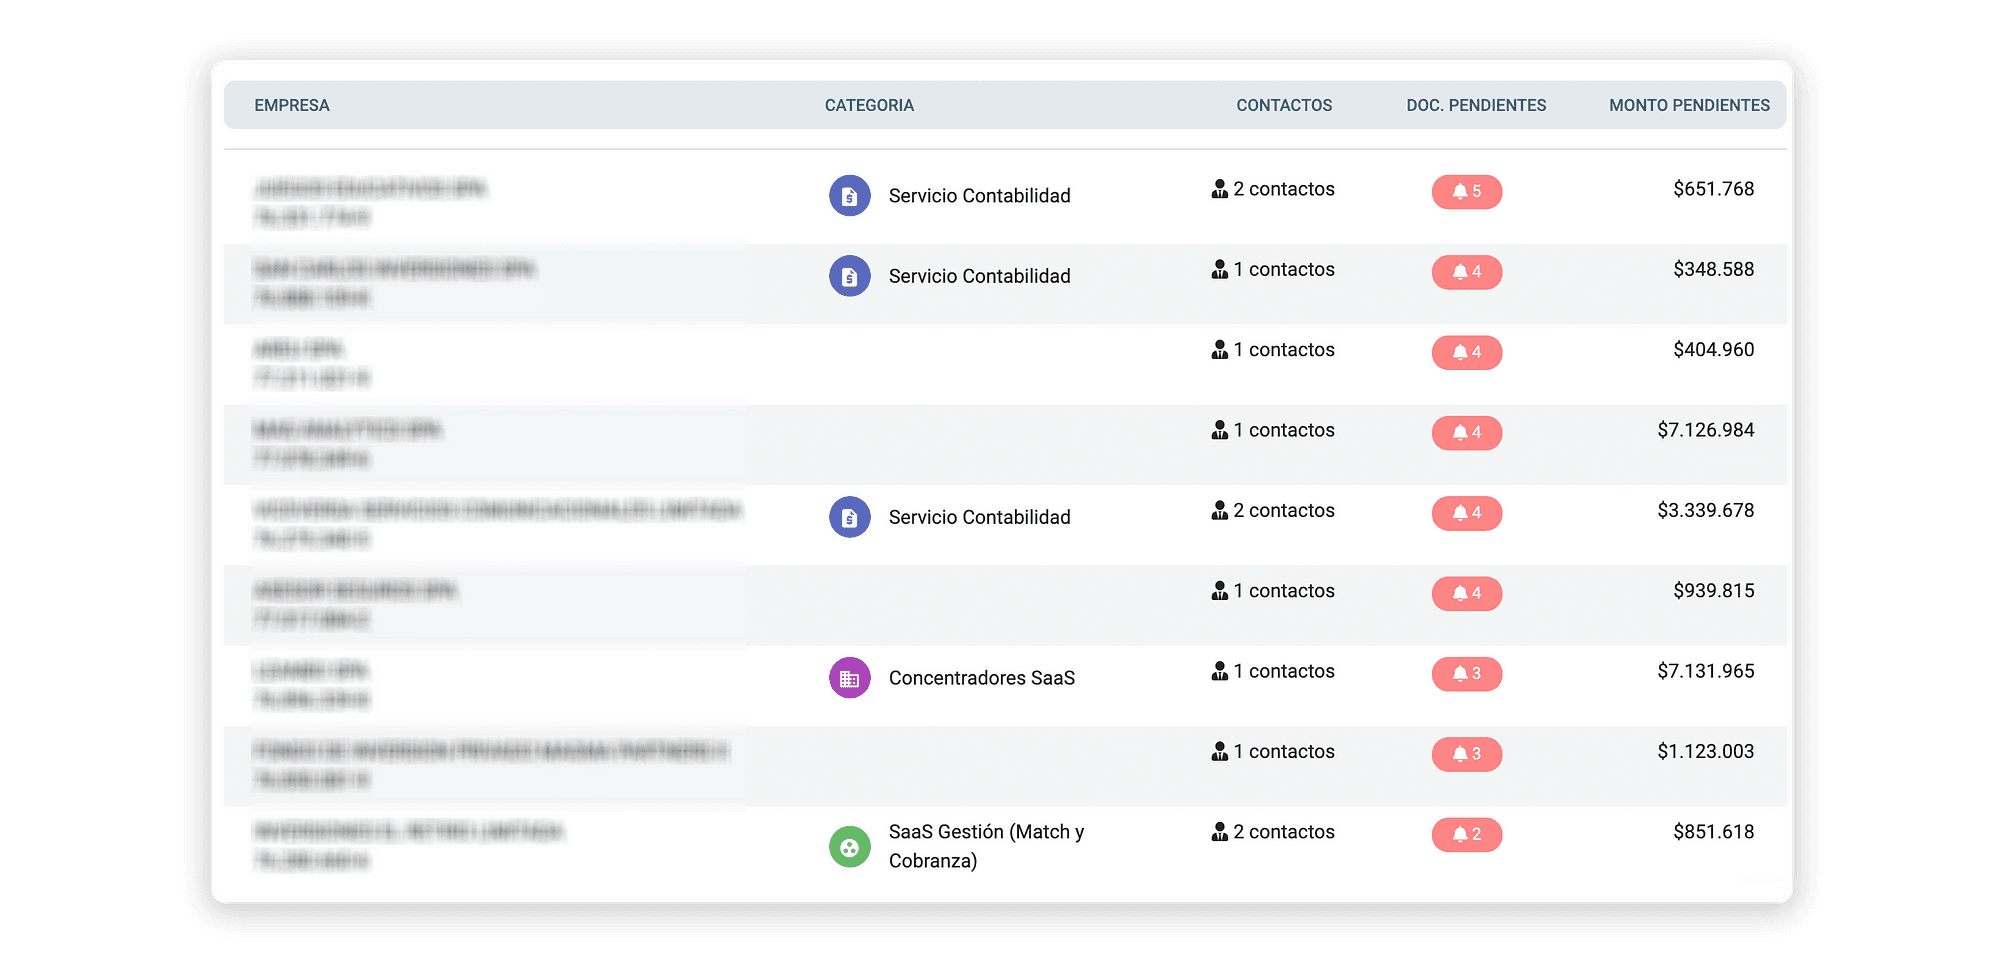Click the CONTACTOS column header
Viewport: 2000px width, 975px height.
tap(1284, 105)
